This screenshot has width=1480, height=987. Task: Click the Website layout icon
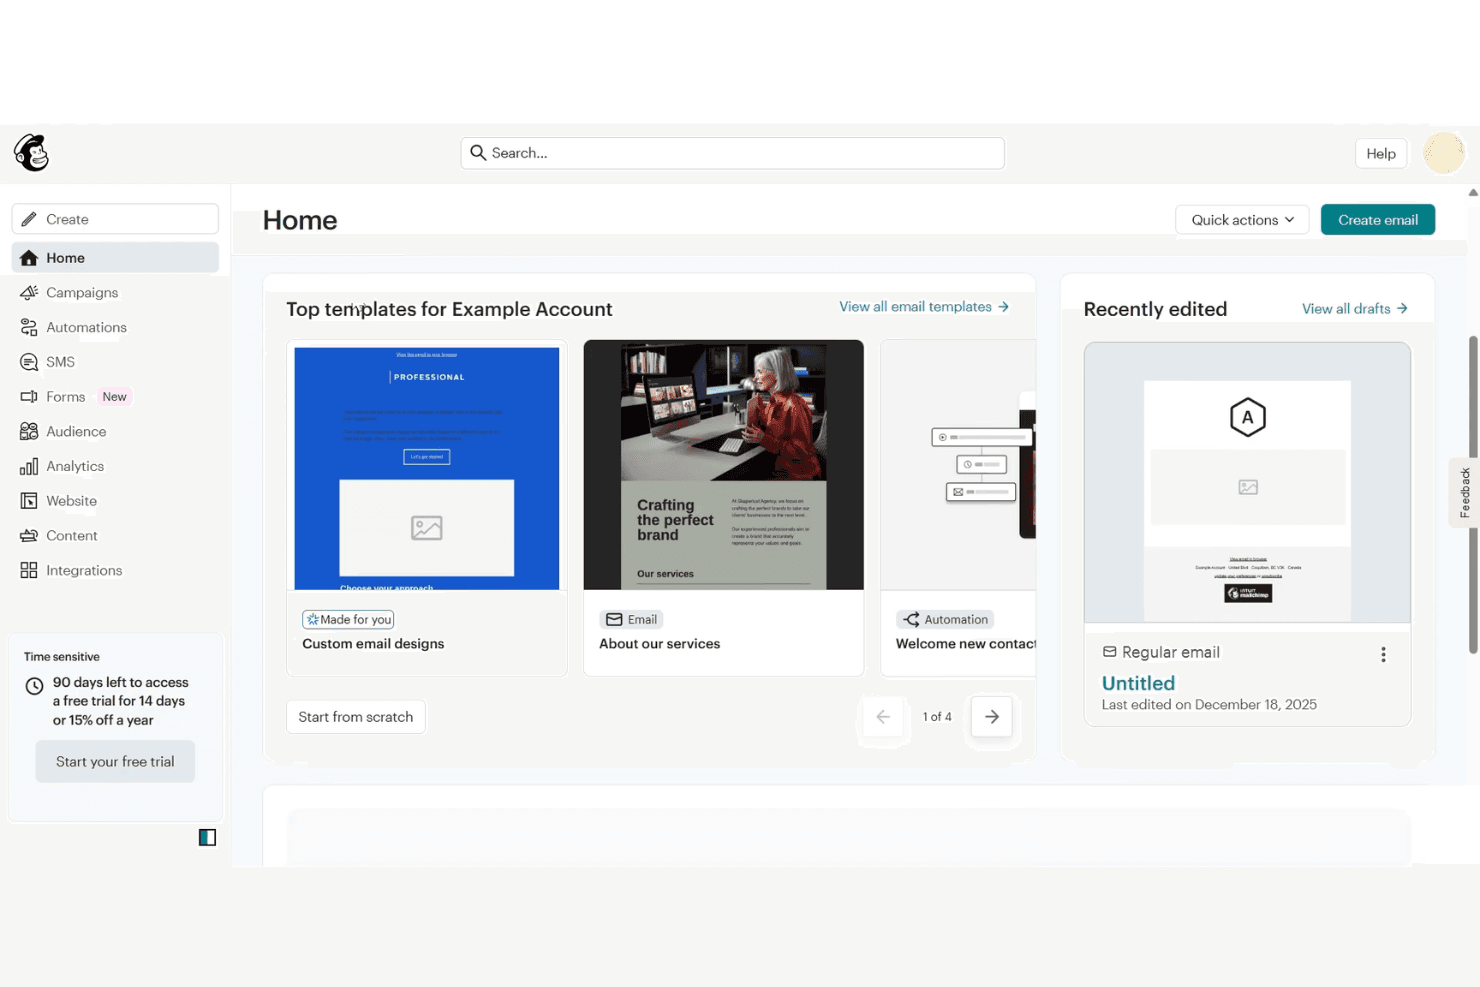[29, 501]
